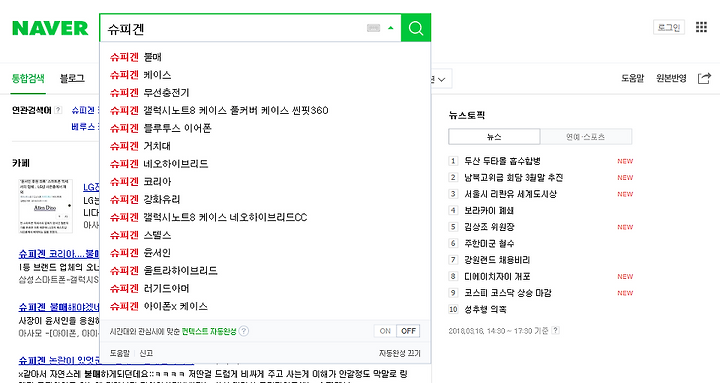
Task: Turn context autocomplete ON
Action: pyautogui.click(x=385, y=331)
